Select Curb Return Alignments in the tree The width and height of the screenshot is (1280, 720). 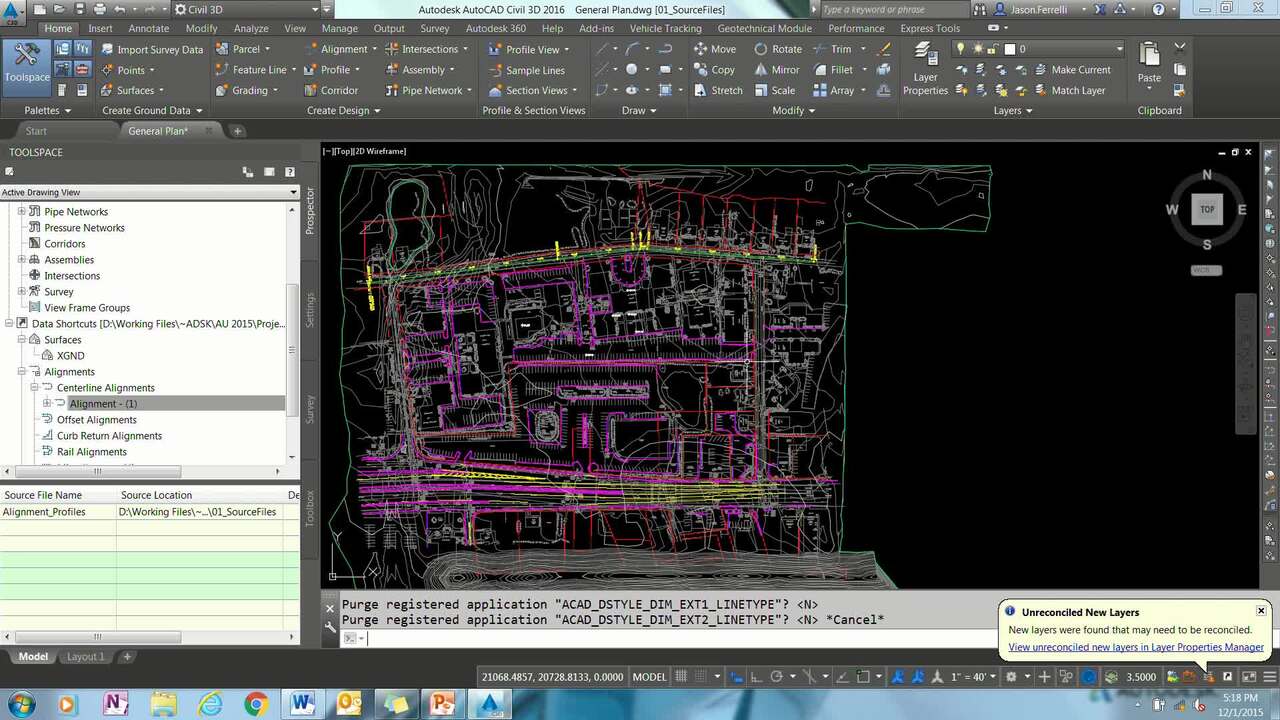pos(109,436)
